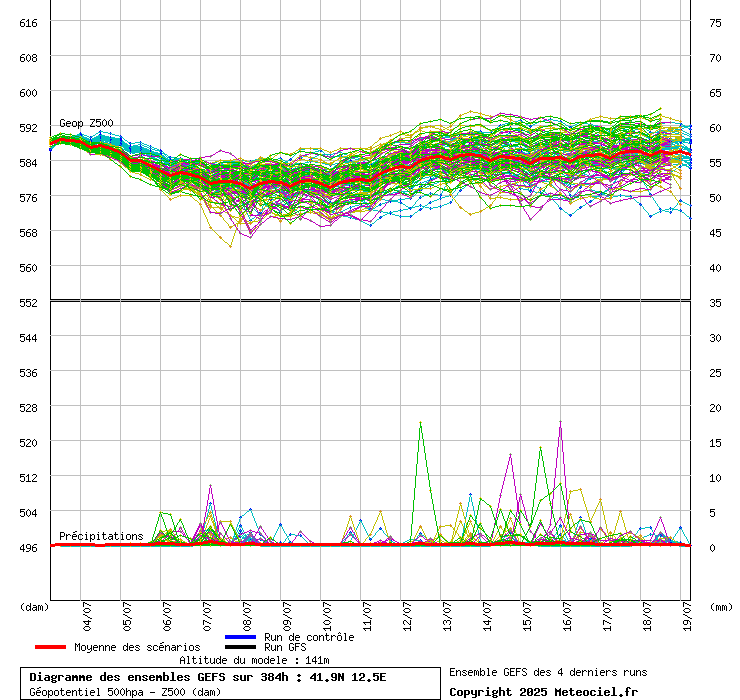Image resolution: width=740 pixels, height=700 pixels.
Task: Click the 496 left axis value
Action: (28, 548)
